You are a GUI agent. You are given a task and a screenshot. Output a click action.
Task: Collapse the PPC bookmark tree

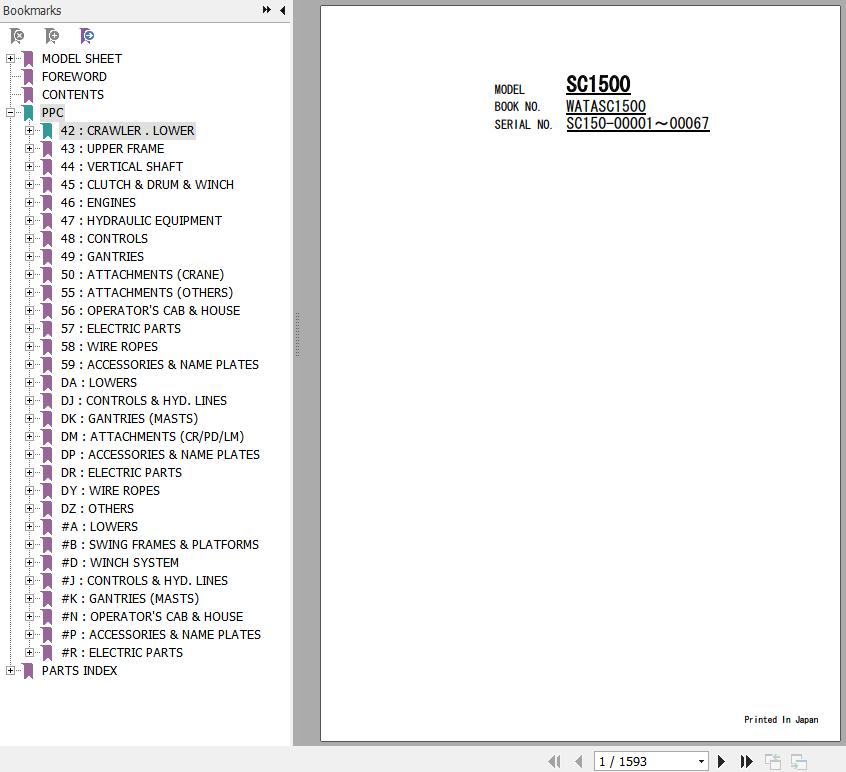[10, 112]
